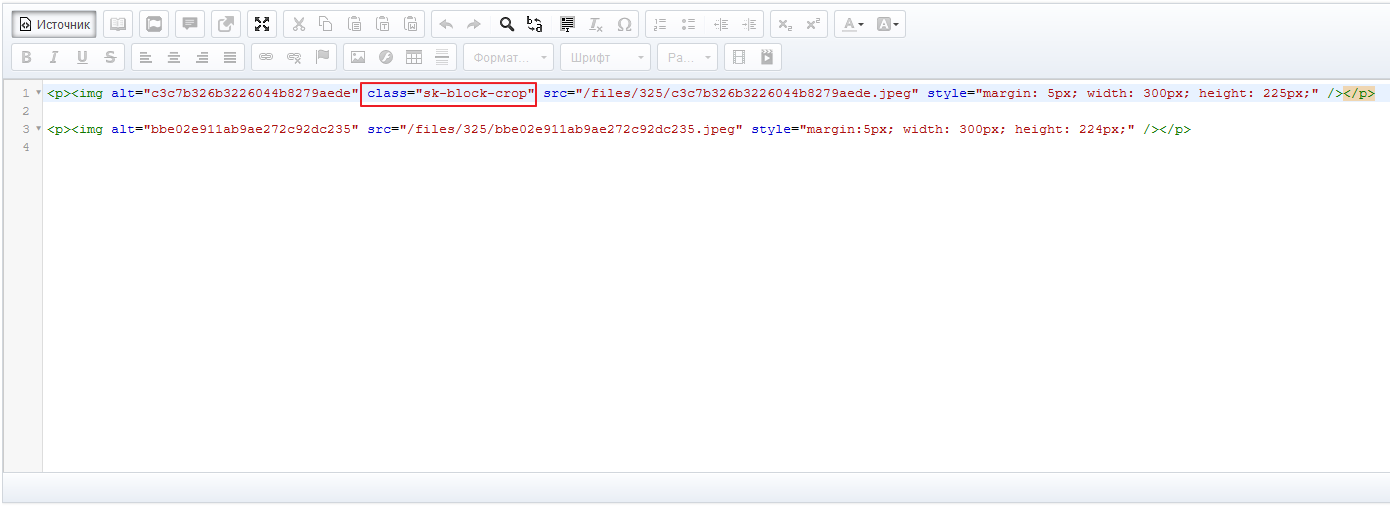Open the font size dropdown

pos(687,57)
